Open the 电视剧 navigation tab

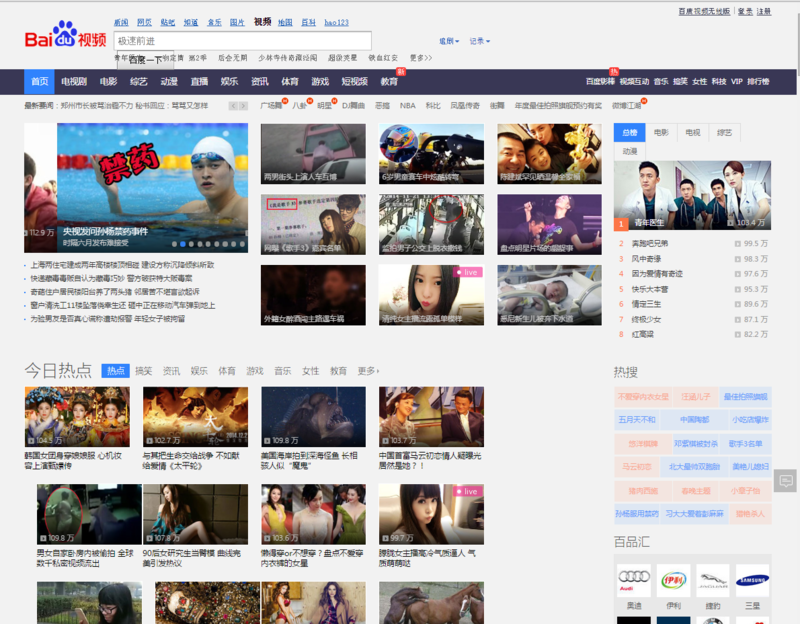coord(74,82)
